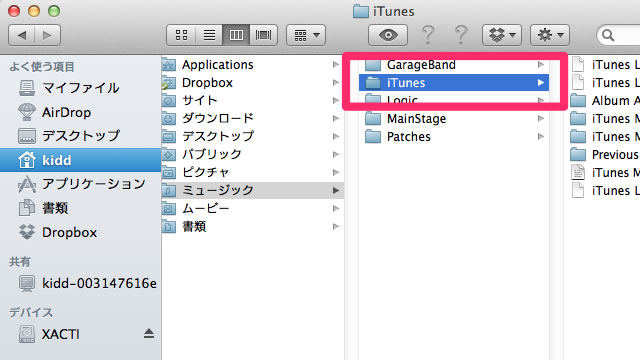Expand the Patches folder arrow
This screenshot has height=360, width=640.
point(541,137)
